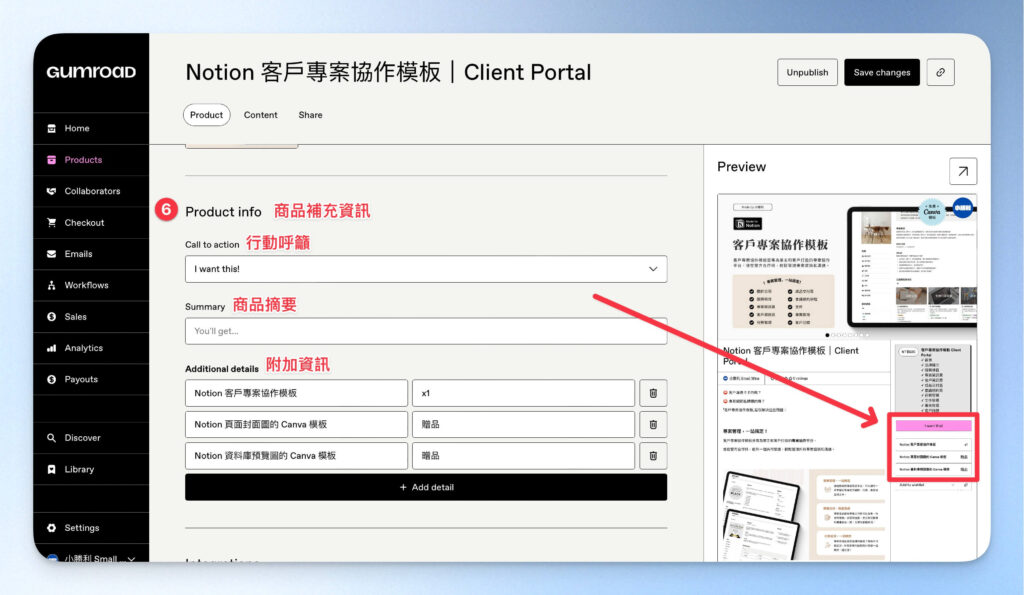
Task: Open Products in the sidebar
Action: tap(91, 160)
